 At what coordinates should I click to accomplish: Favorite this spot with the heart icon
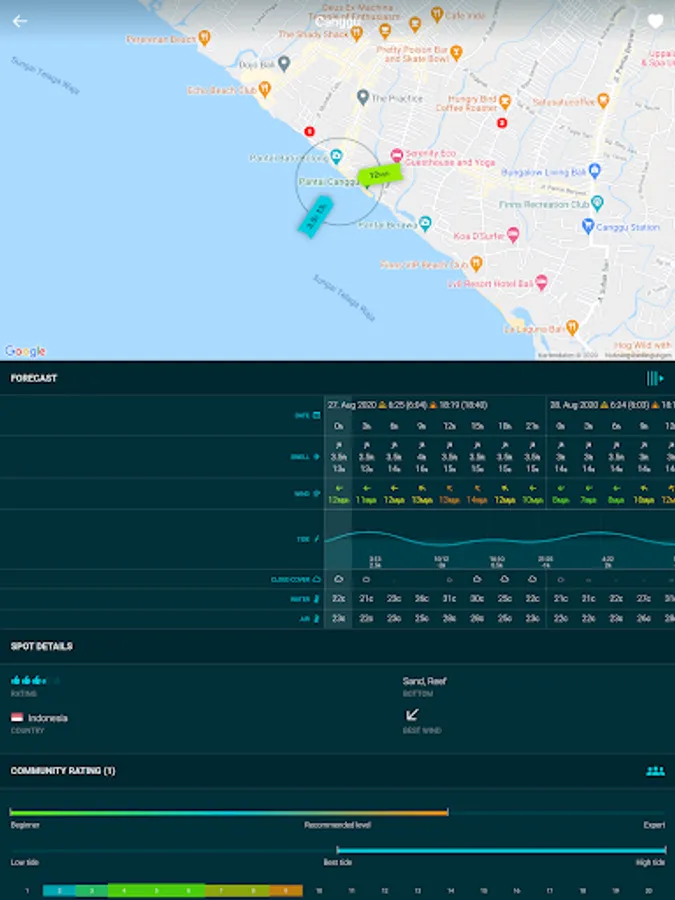coord(655,21)
